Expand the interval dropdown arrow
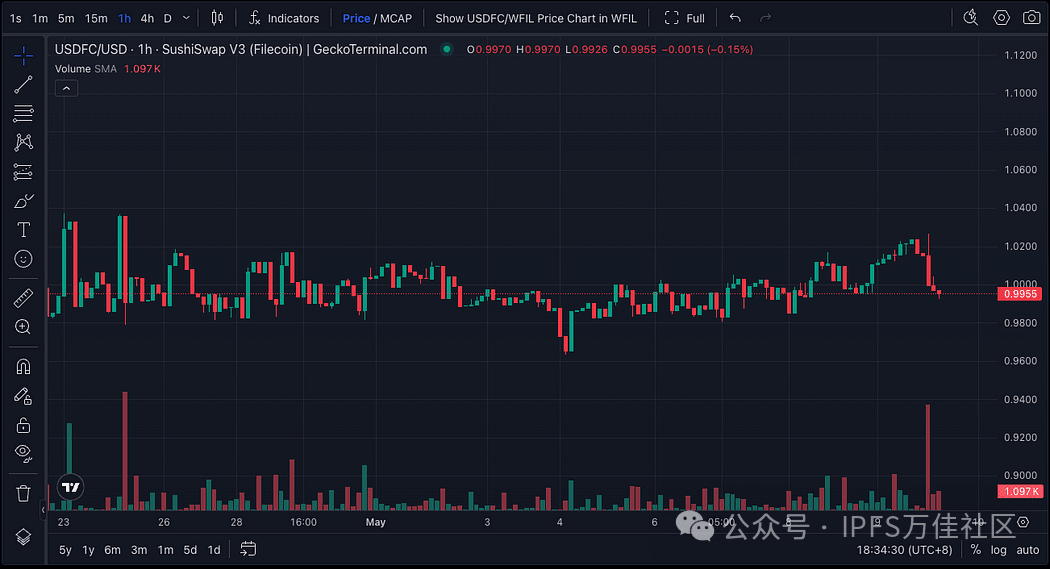Image resolution: width=1050 pixels, height=569 pixels. [x=186, y=18]
